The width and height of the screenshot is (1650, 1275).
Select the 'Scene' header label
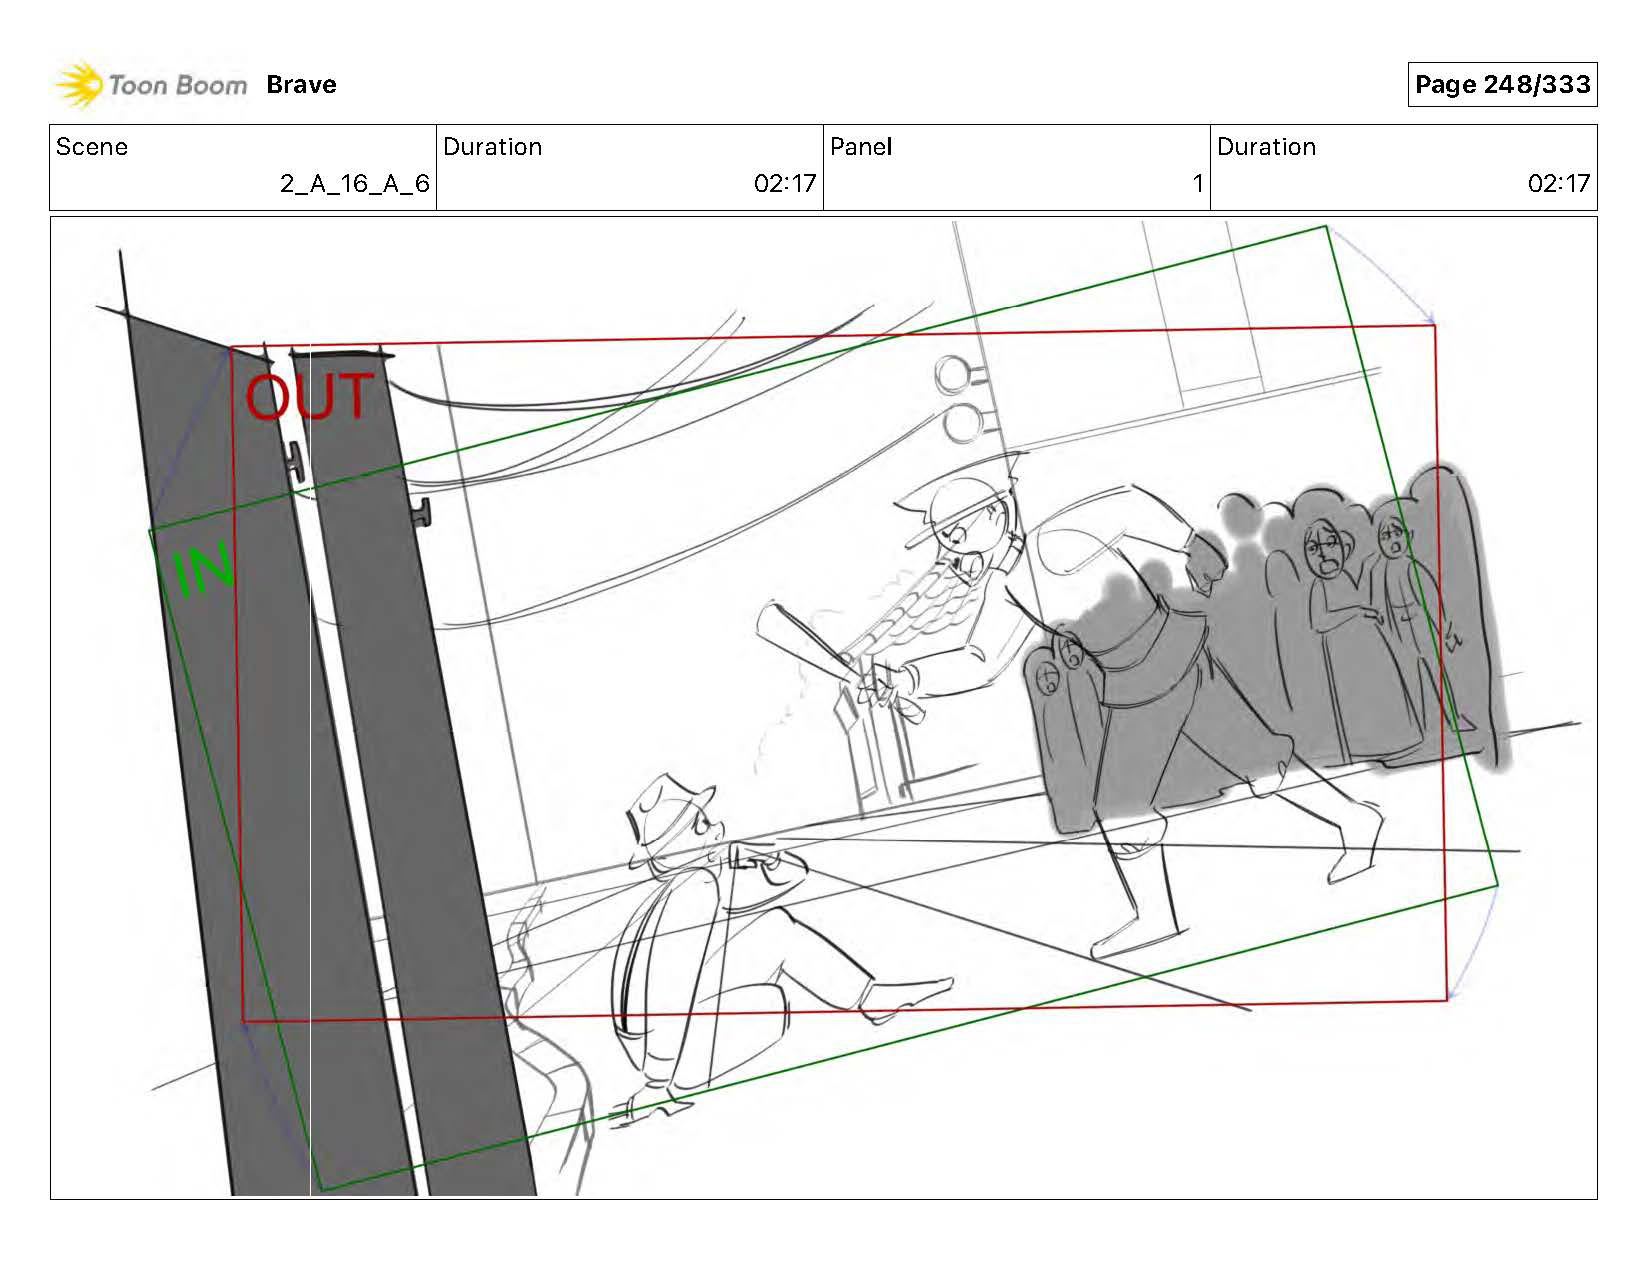coord(92,147)
